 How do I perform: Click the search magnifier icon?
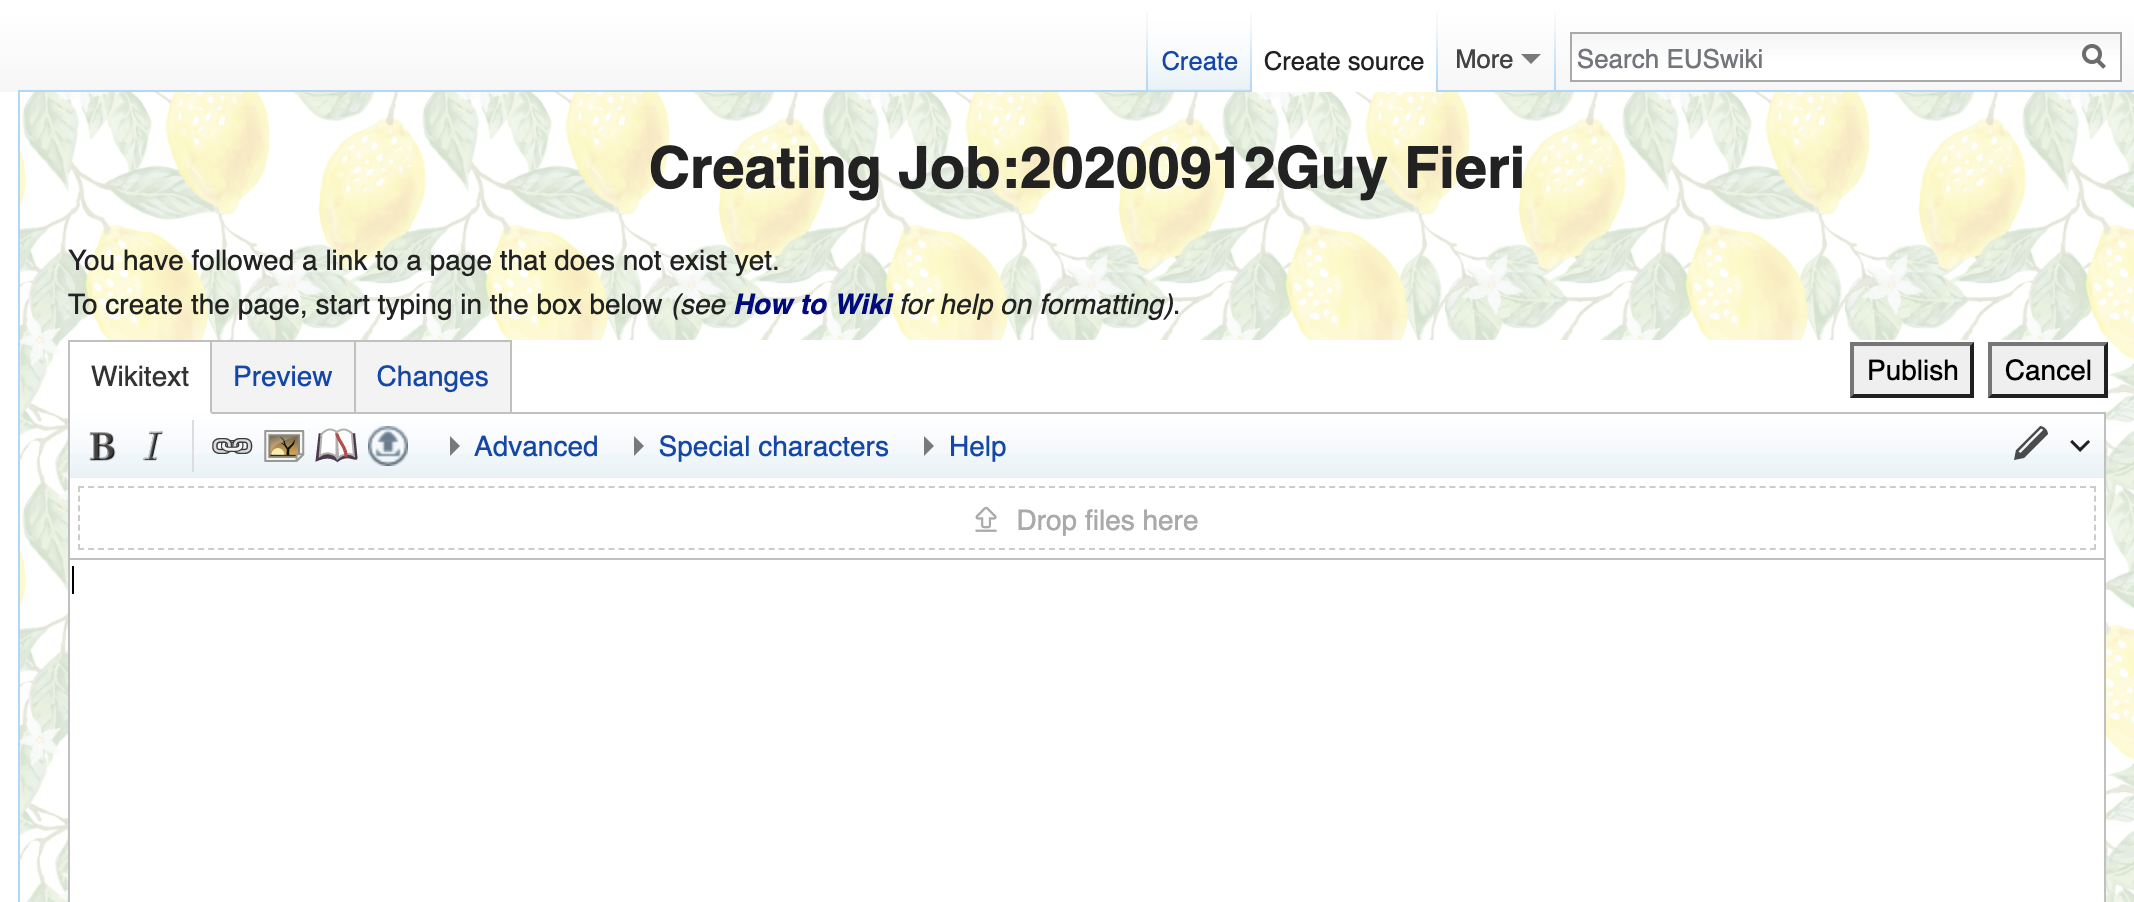pos(2094,56)
